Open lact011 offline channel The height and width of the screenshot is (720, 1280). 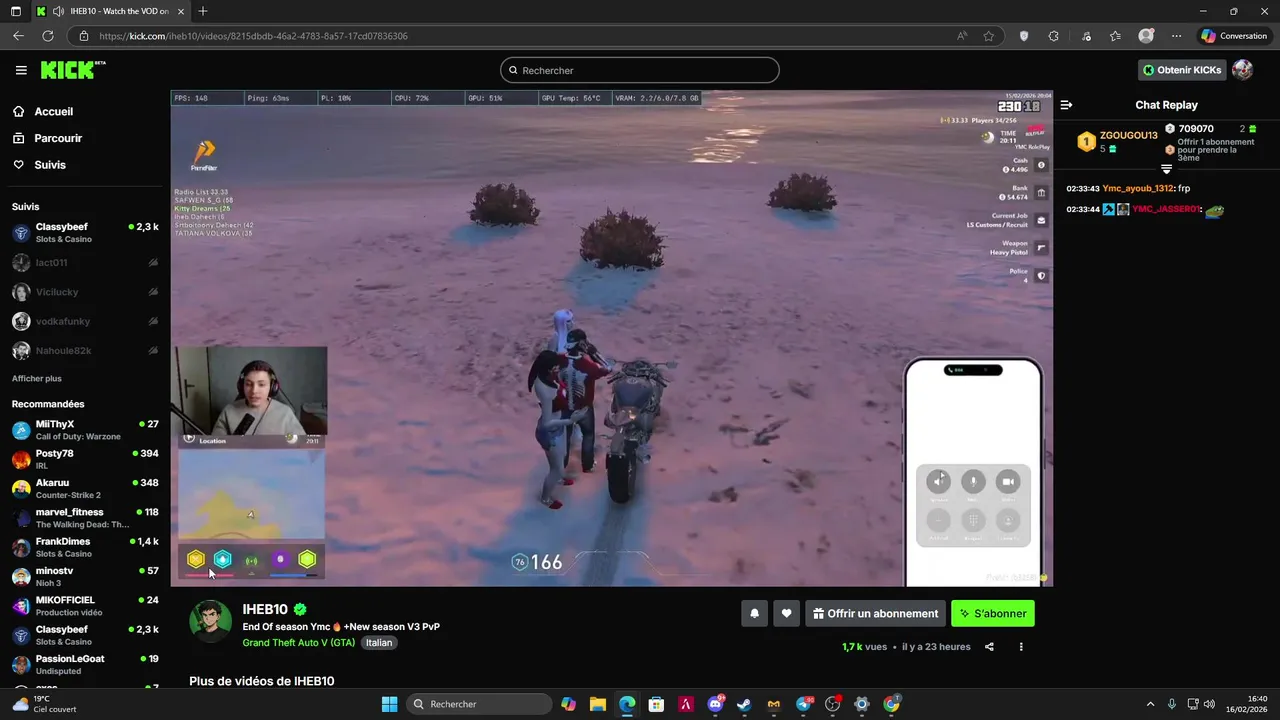point(85,263)
